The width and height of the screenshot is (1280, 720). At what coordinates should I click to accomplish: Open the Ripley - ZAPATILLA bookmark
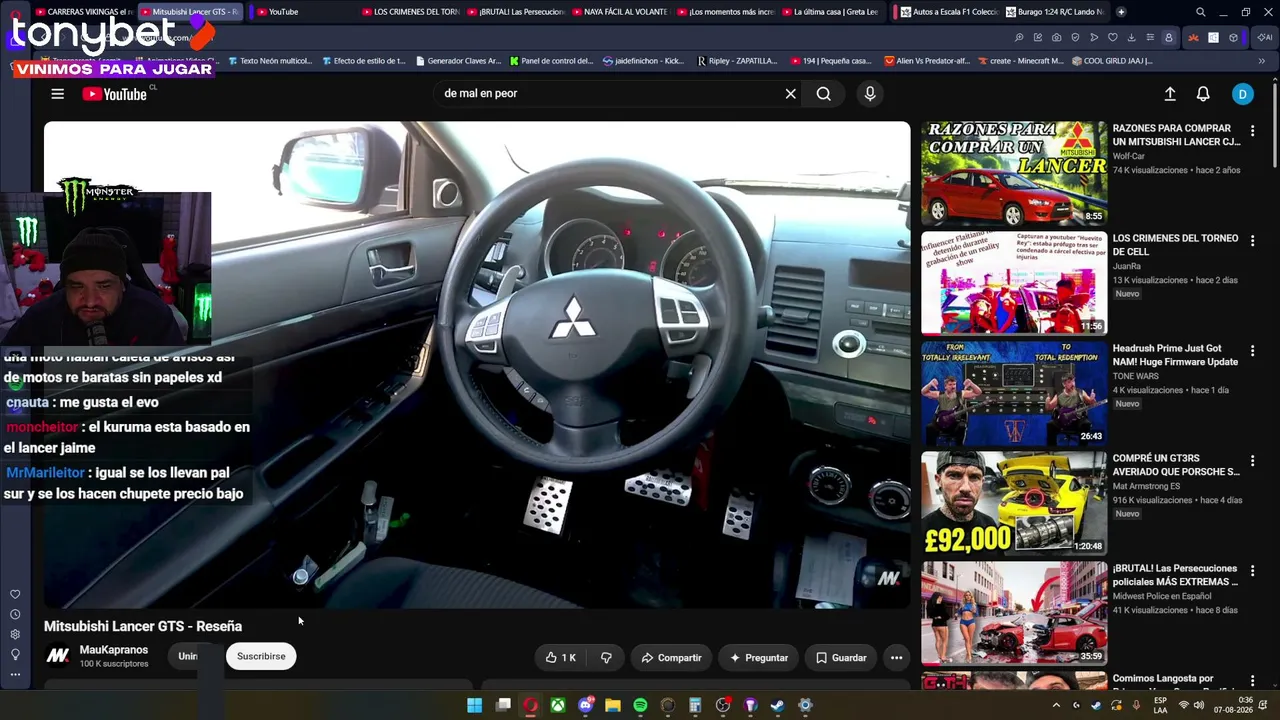pyautogui.click(x=737, y=61)
